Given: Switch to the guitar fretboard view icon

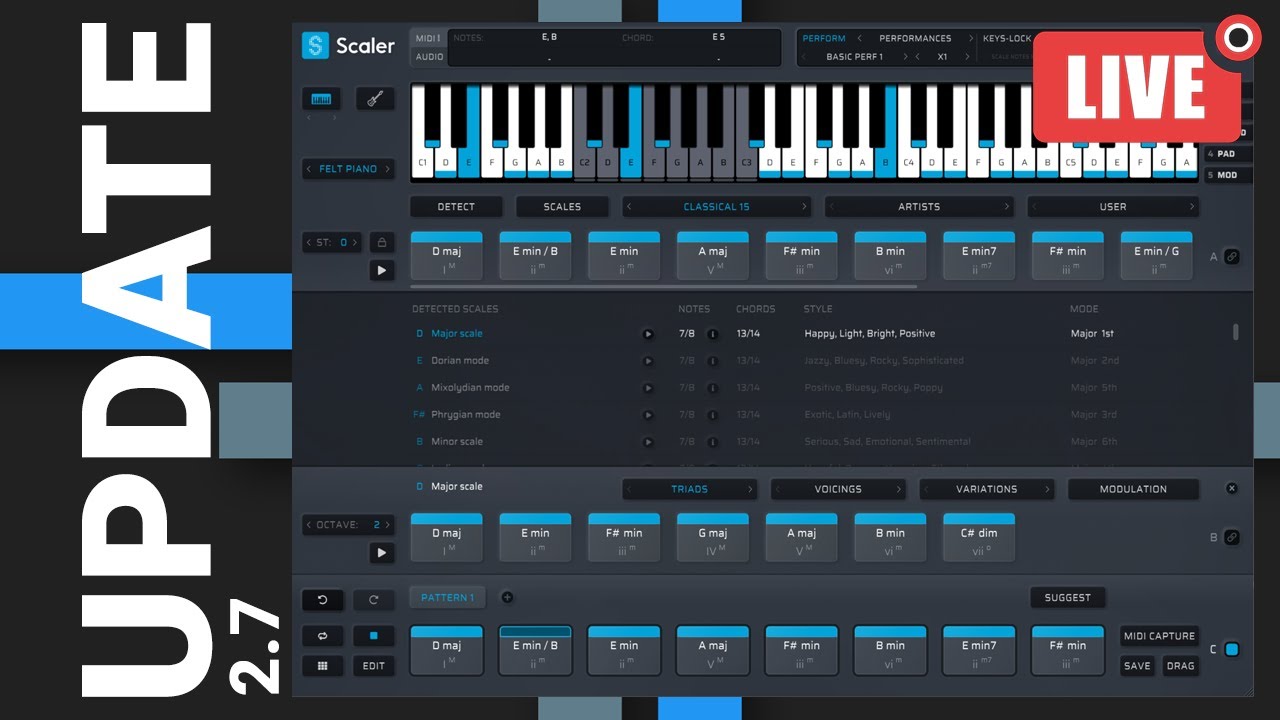Looking at the screenshot, I should (x=374, y=99).
